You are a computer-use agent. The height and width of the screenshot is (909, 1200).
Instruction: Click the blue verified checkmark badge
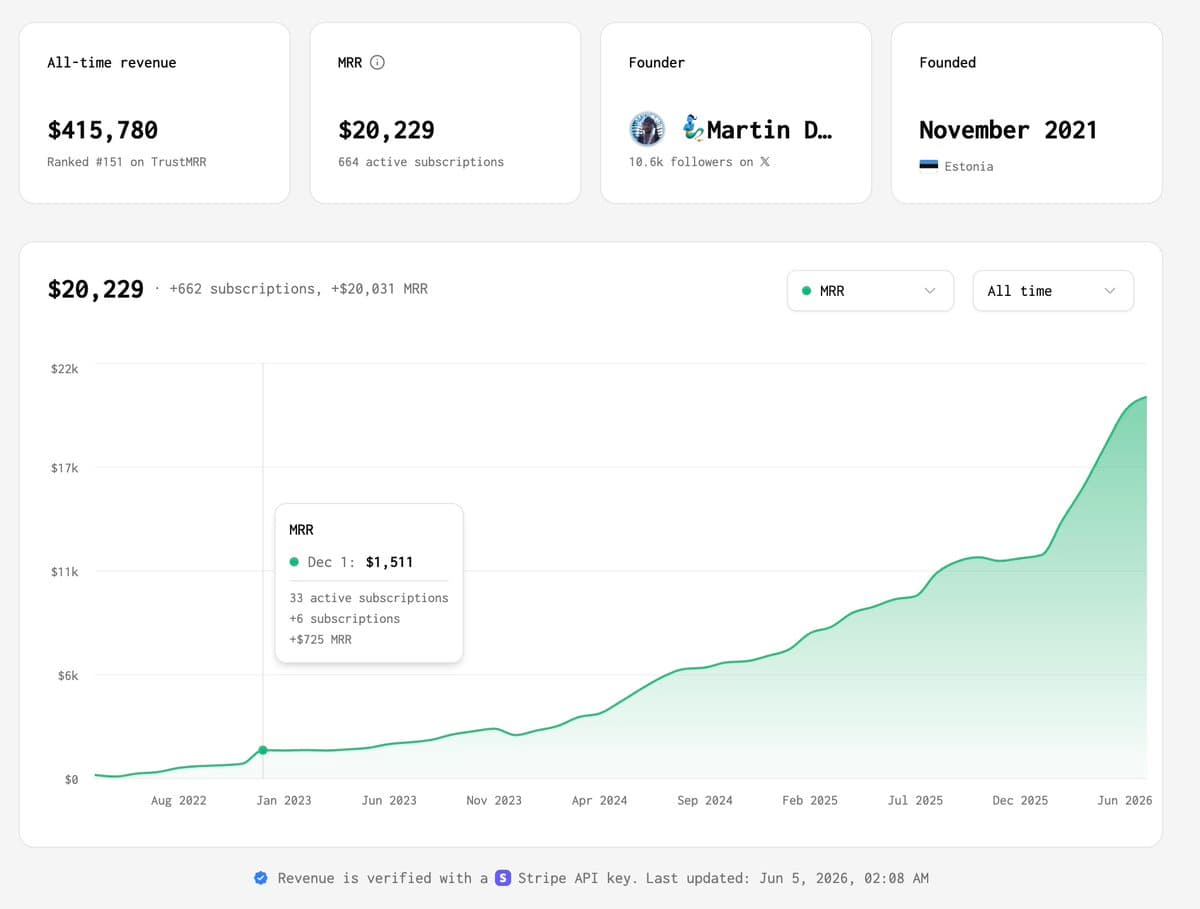[261, 878]
